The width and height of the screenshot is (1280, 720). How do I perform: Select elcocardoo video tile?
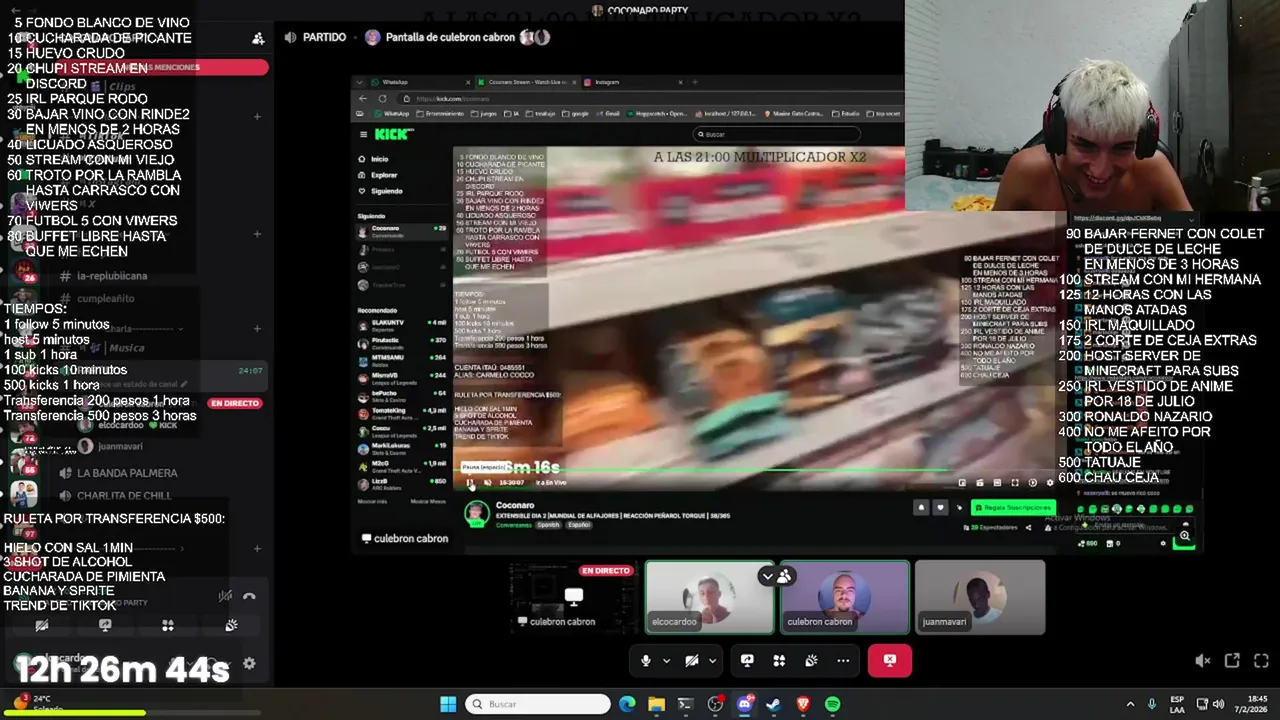point(709,597)
